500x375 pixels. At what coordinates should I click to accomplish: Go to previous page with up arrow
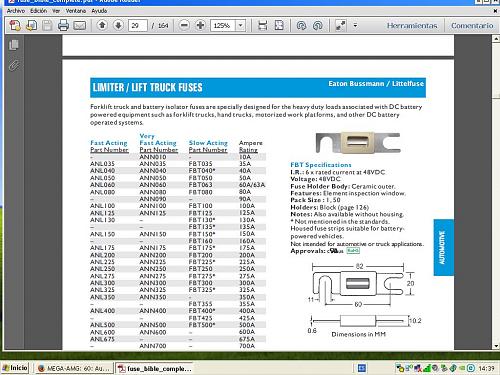[x=102, y=25]
